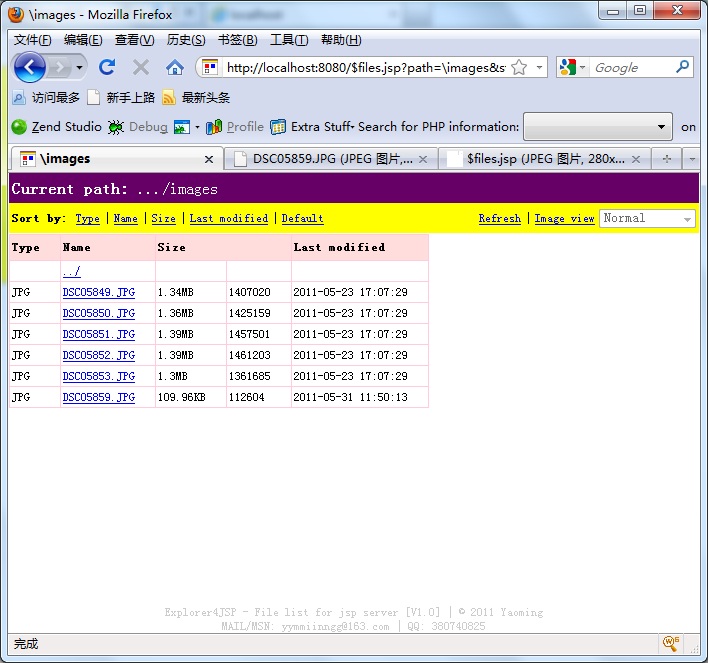This screenshot has width=708, height=663.
Task: Navigate to parent directory ../ link
Action: [71, 271]
